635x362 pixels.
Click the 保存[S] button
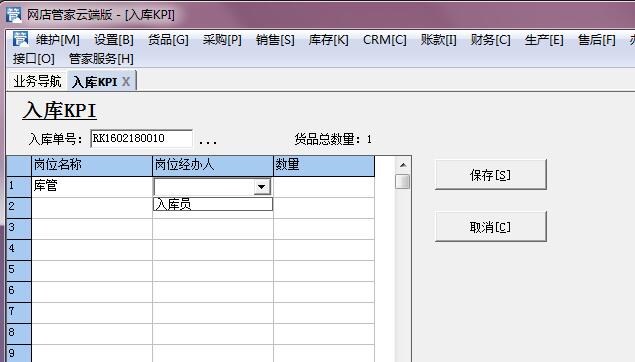tap(490, 175)
